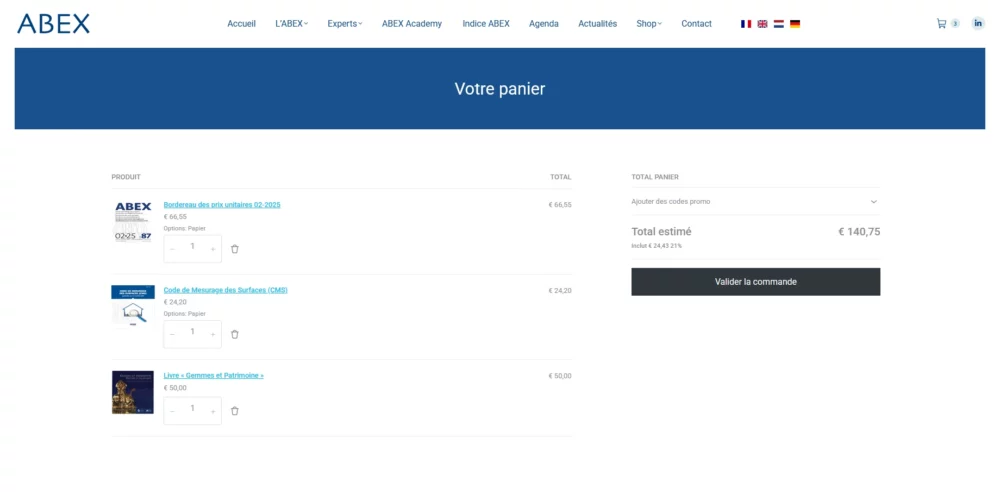Open the shopping cart icon in header
Image resolution: width=1000 pixels, height=500 pixels.
941,24
